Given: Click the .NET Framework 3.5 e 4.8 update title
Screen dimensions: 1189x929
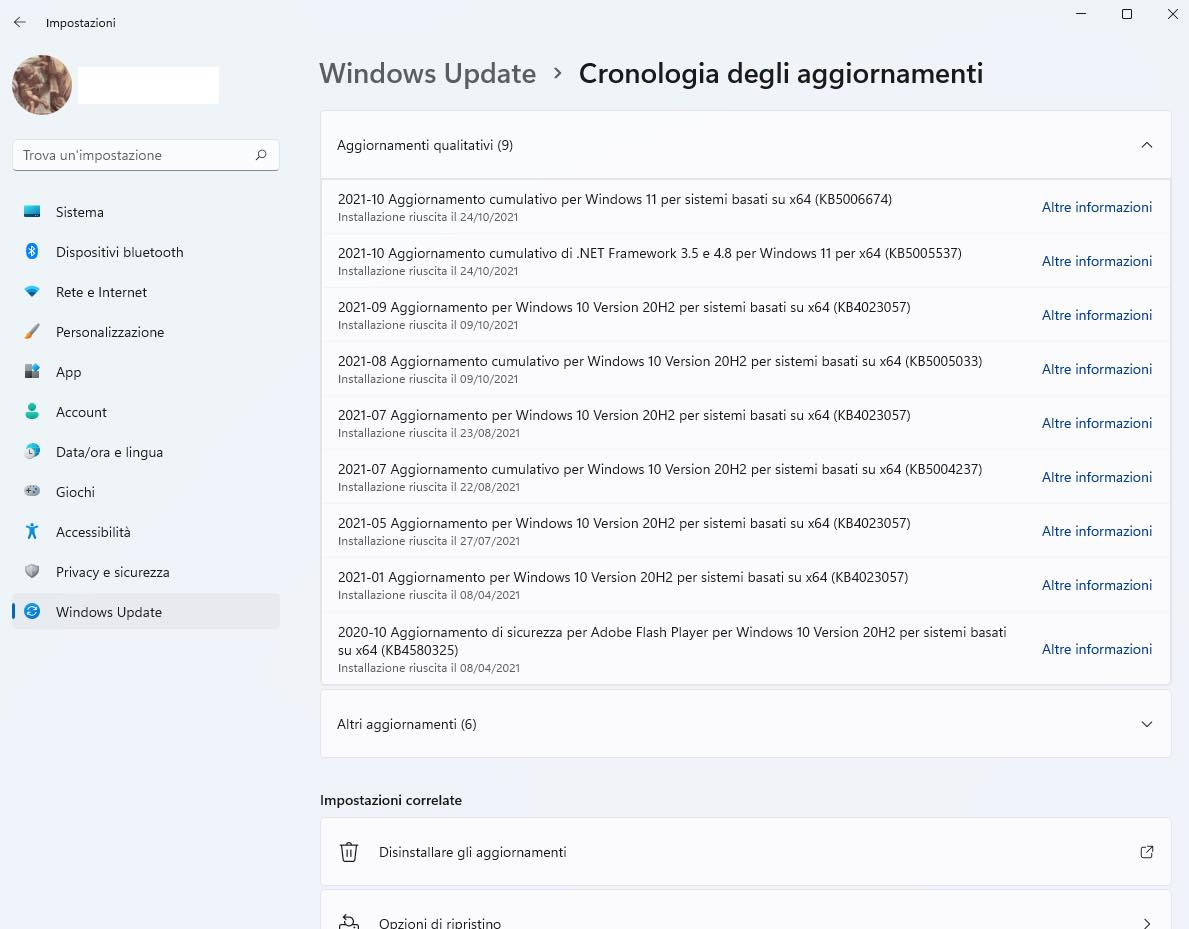Looking at the screenshot, I should tap(649, 253).
